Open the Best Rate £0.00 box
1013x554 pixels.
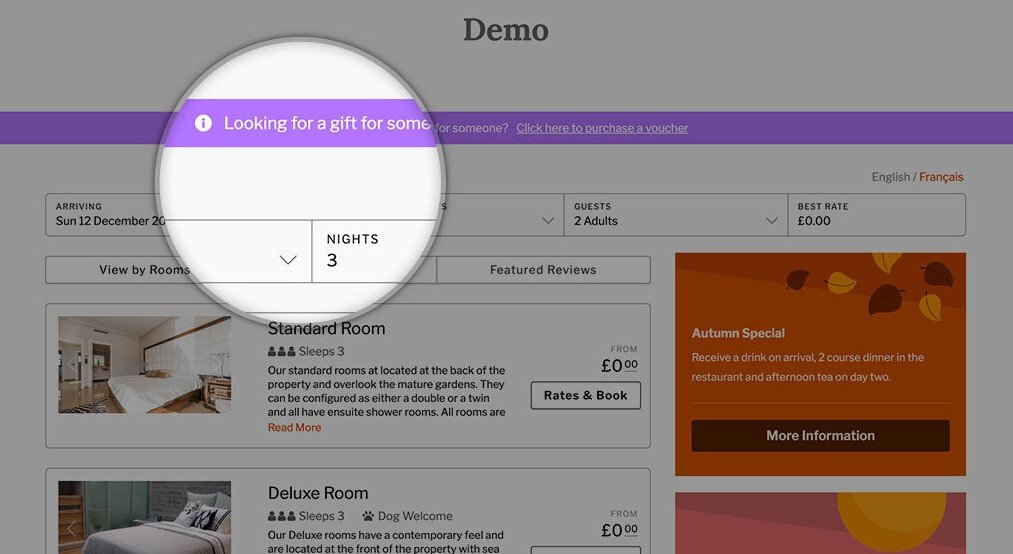[877, 214]
